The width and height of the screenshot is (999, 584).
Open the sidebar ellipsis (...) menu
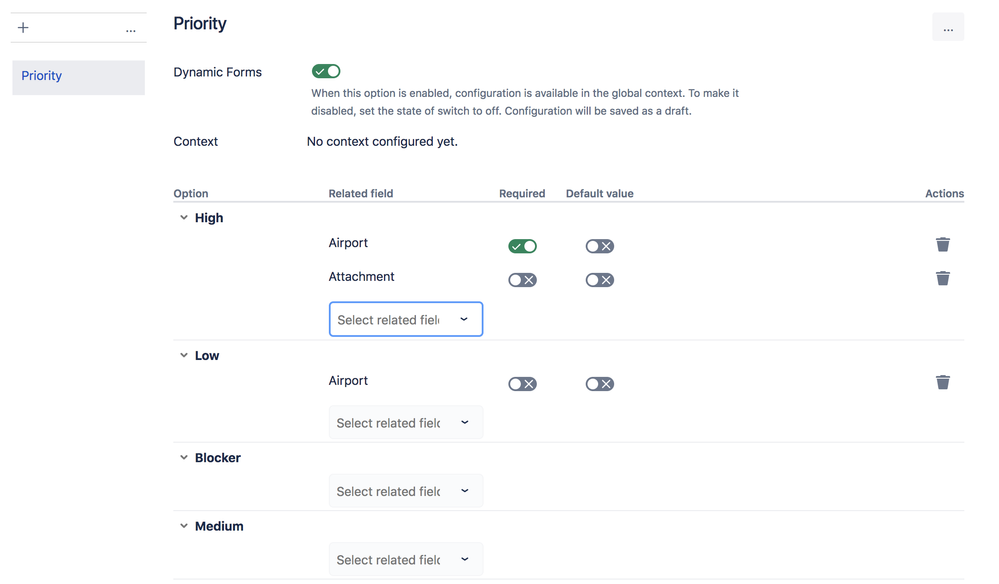[x=130, y=27]
